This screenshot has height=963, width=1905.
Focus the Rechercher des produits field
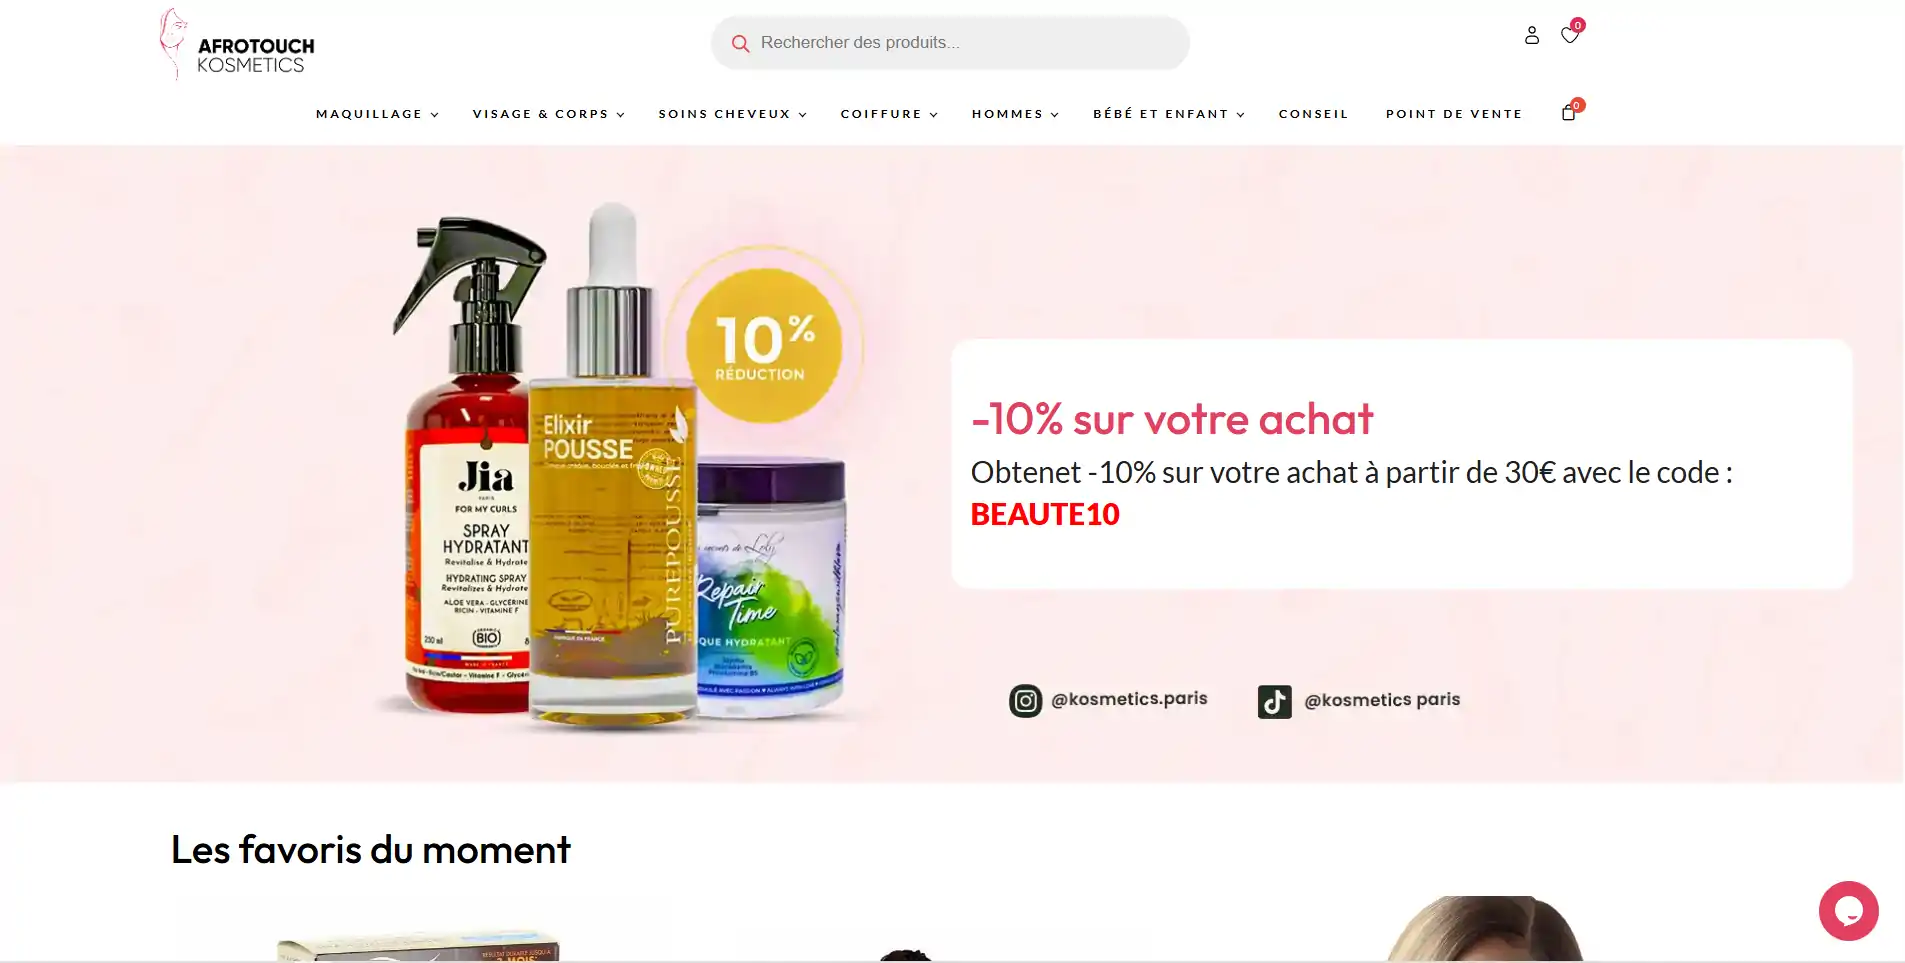(x=950, y=43)
